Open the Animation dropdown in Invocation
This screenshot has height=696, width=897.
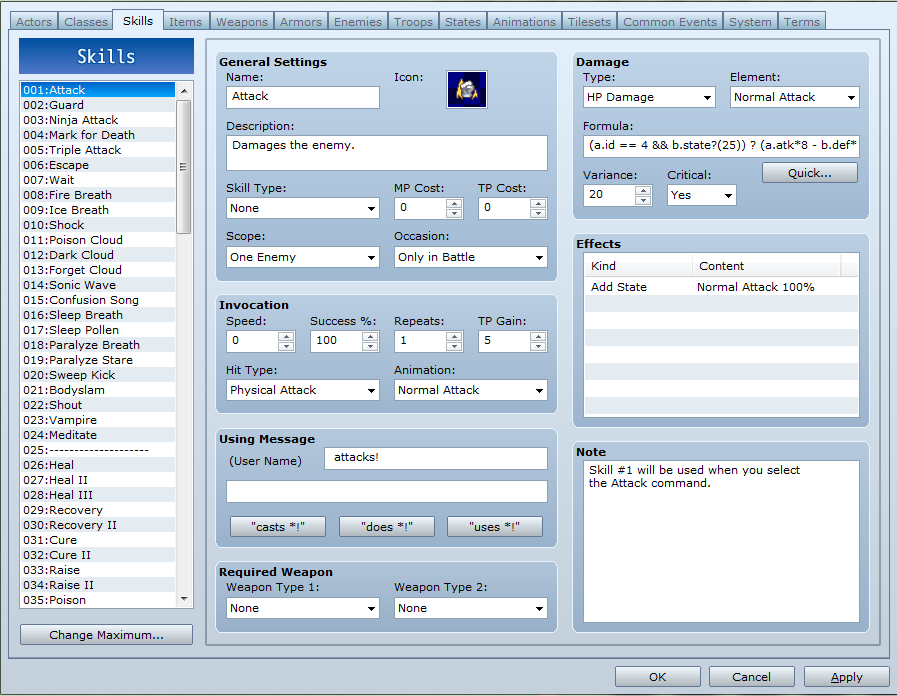click(x=470, y=390)
